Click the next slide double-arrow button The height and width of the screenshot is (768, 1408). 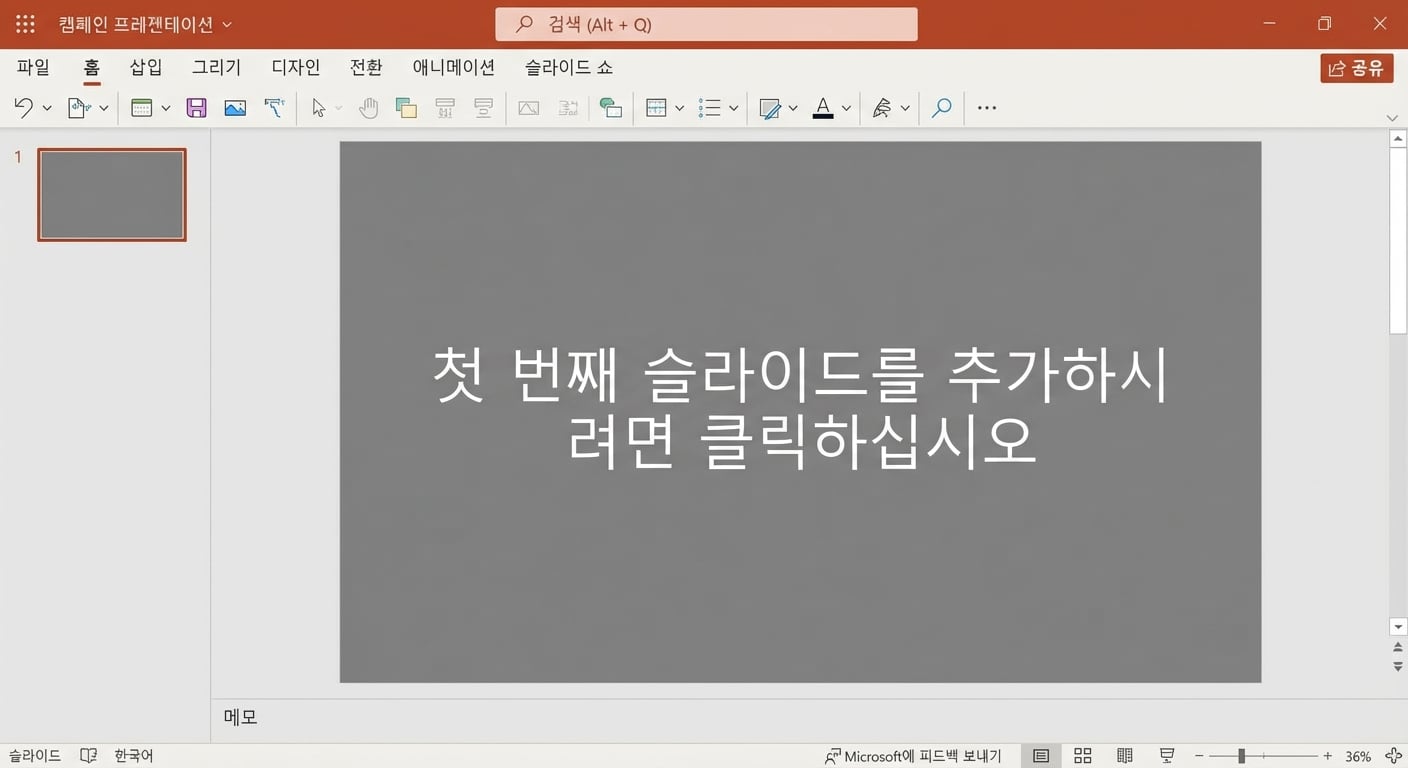[1398, 666]
